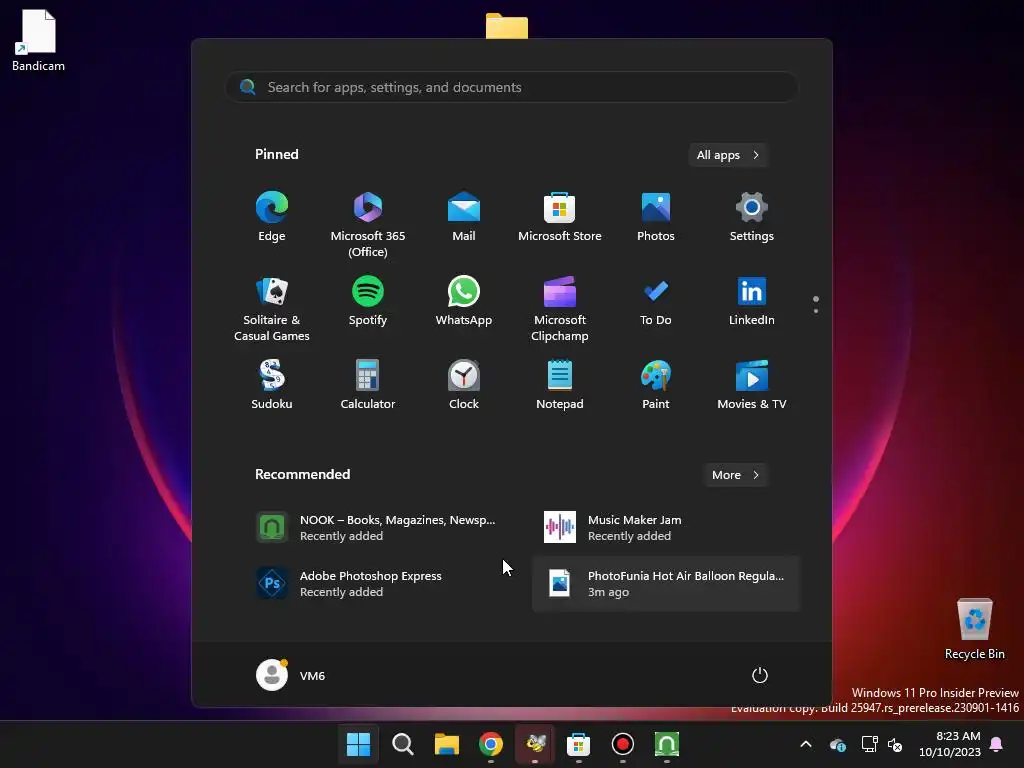
Task: Open File Explorer from the taskbar
Action: [x=447, y=744]
